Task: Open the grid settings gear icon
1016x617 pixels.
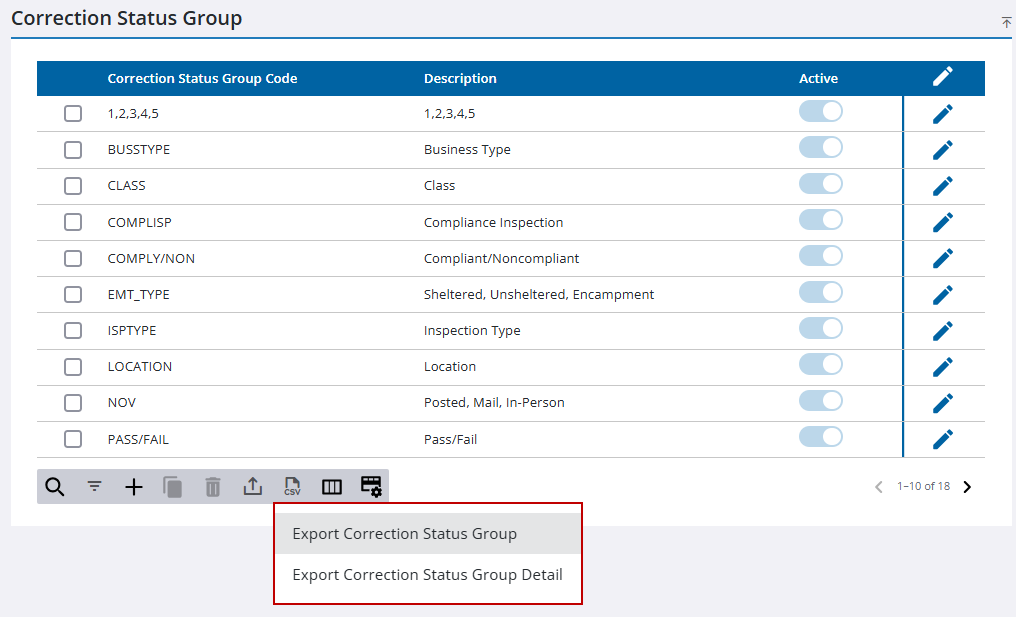Action: (371, 487)
